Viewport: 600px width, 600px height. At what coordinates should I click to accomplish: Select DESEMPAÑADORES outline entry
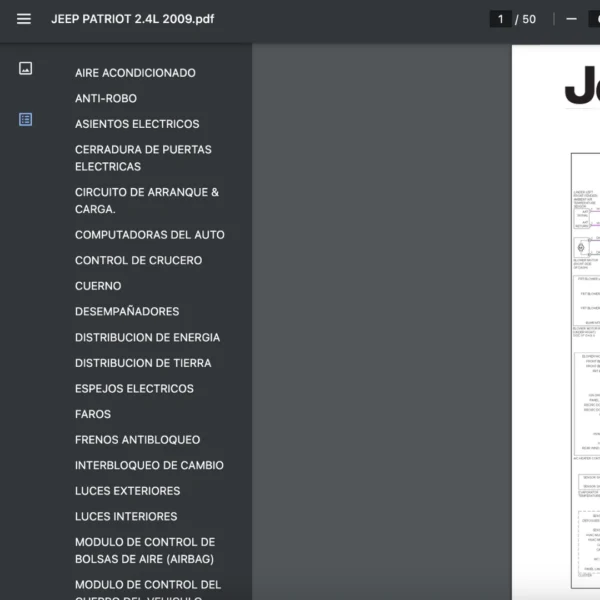coord(127,311)
